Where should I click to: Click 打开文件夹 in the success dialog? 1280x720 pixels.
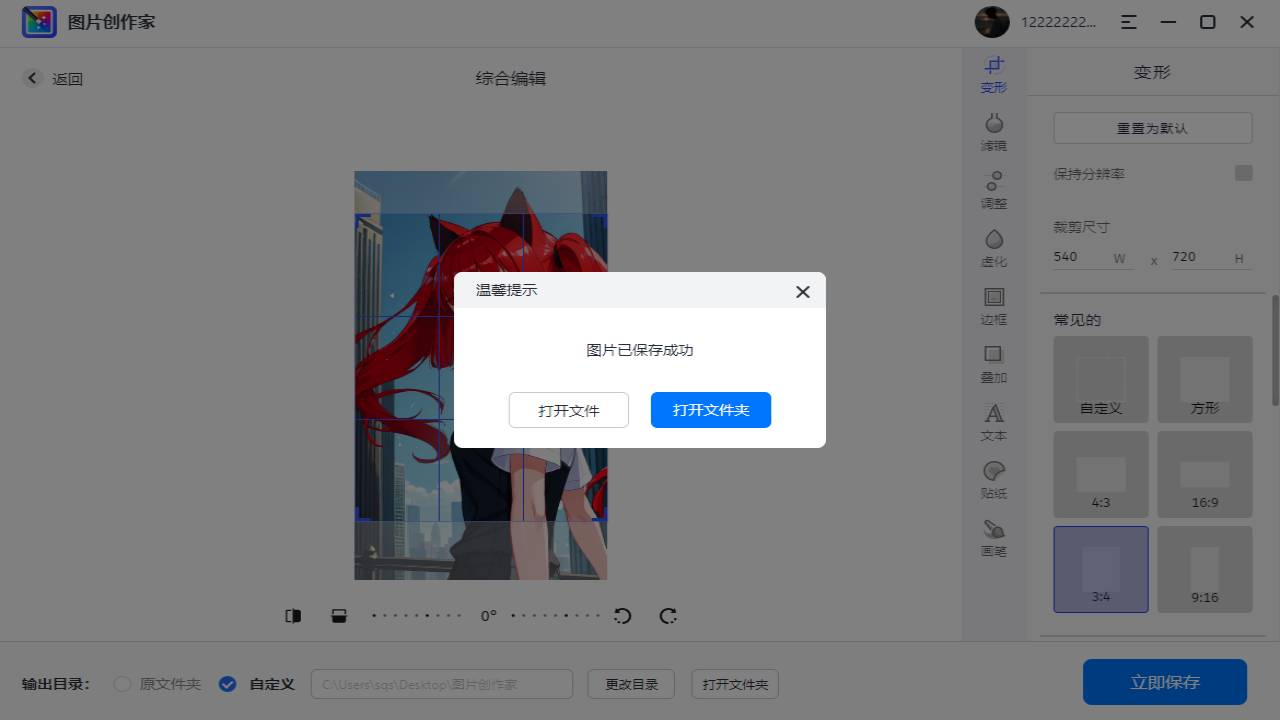(x=710, y=410)
